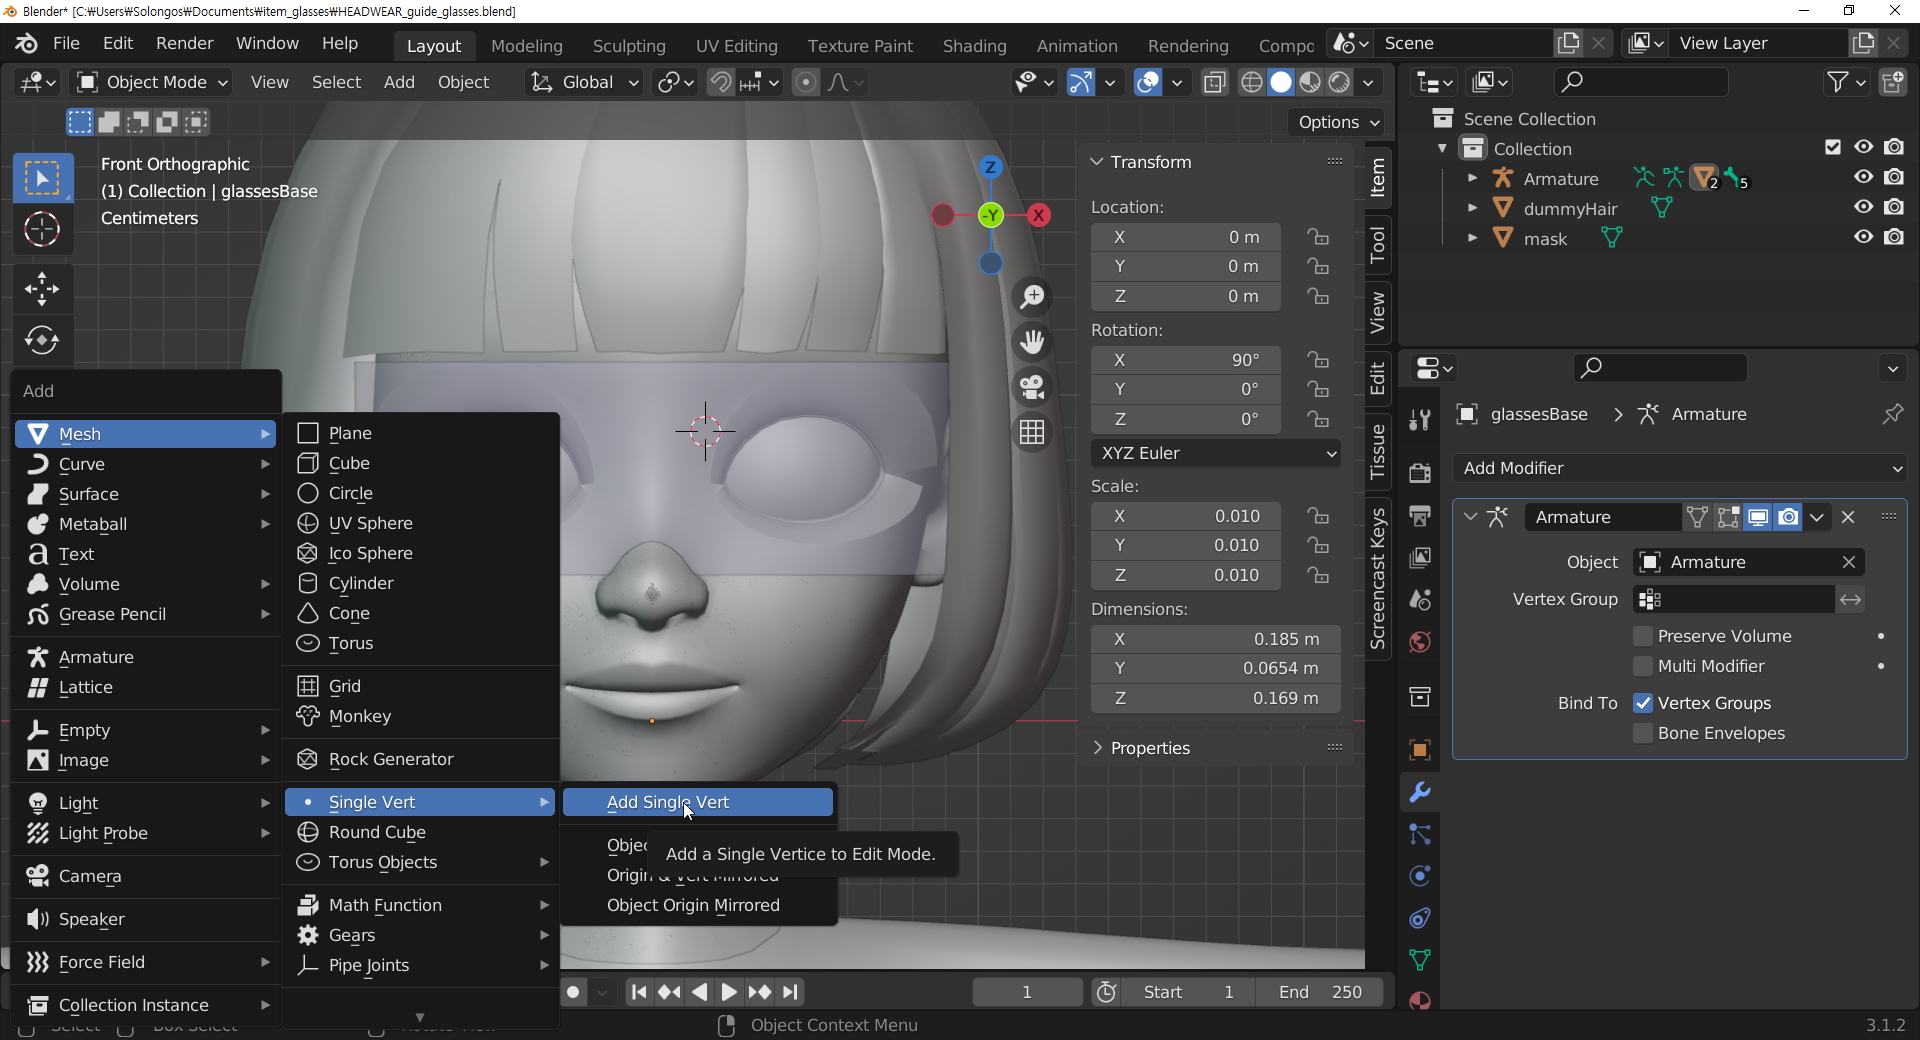Switch to the Sculpting workspace tab
The width and height of the screenshot is (1920, 1040).
point(629,46)
